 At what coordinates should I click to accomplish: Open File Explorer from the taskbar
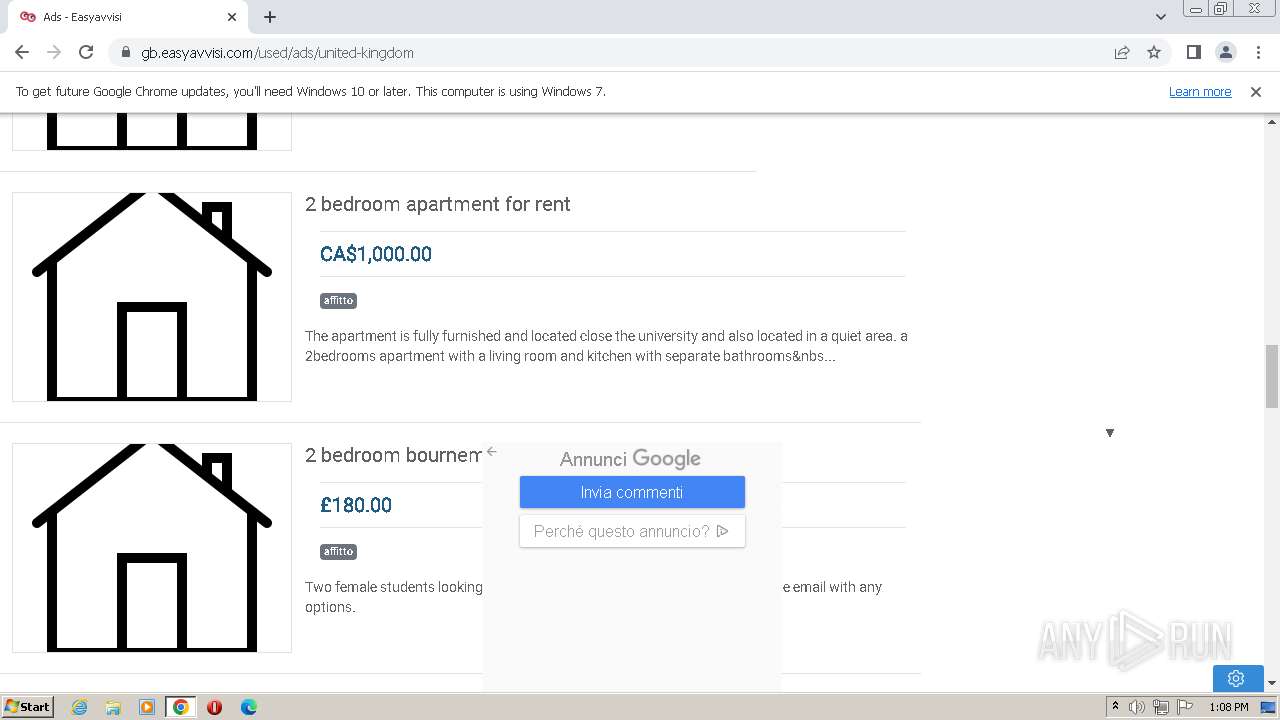coord(113,707)
